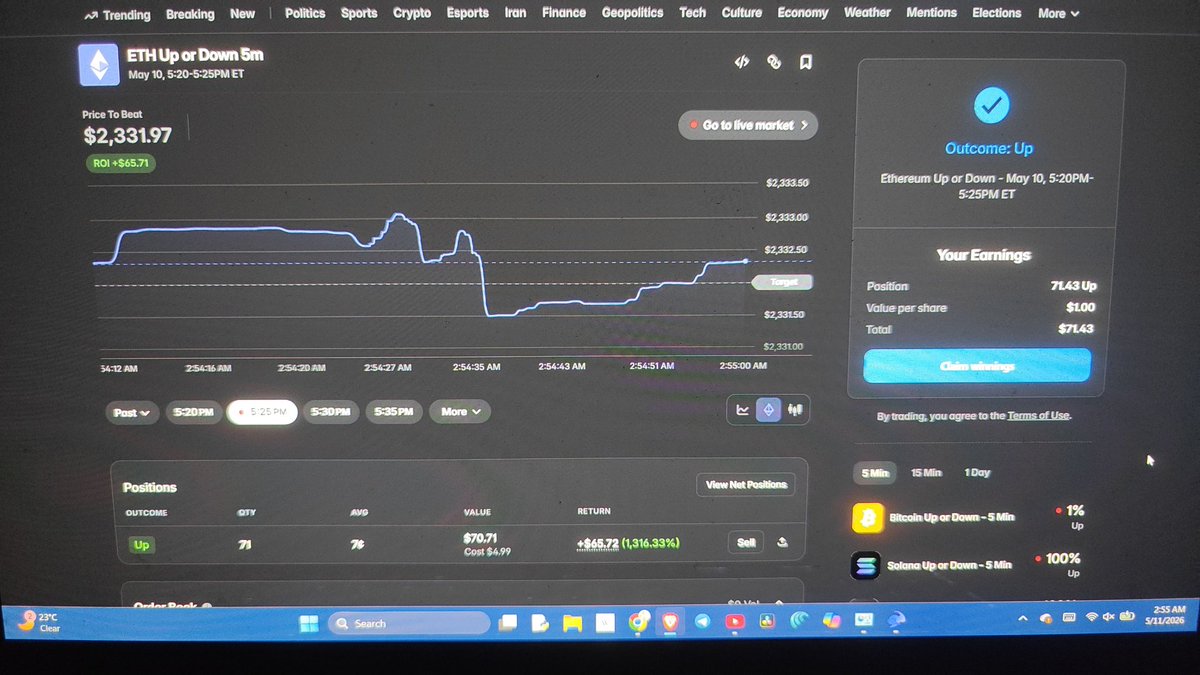Switch to the 5 Min markets tab
The width and height of the screenshot is (1200, 675).
tap(873, 473)
